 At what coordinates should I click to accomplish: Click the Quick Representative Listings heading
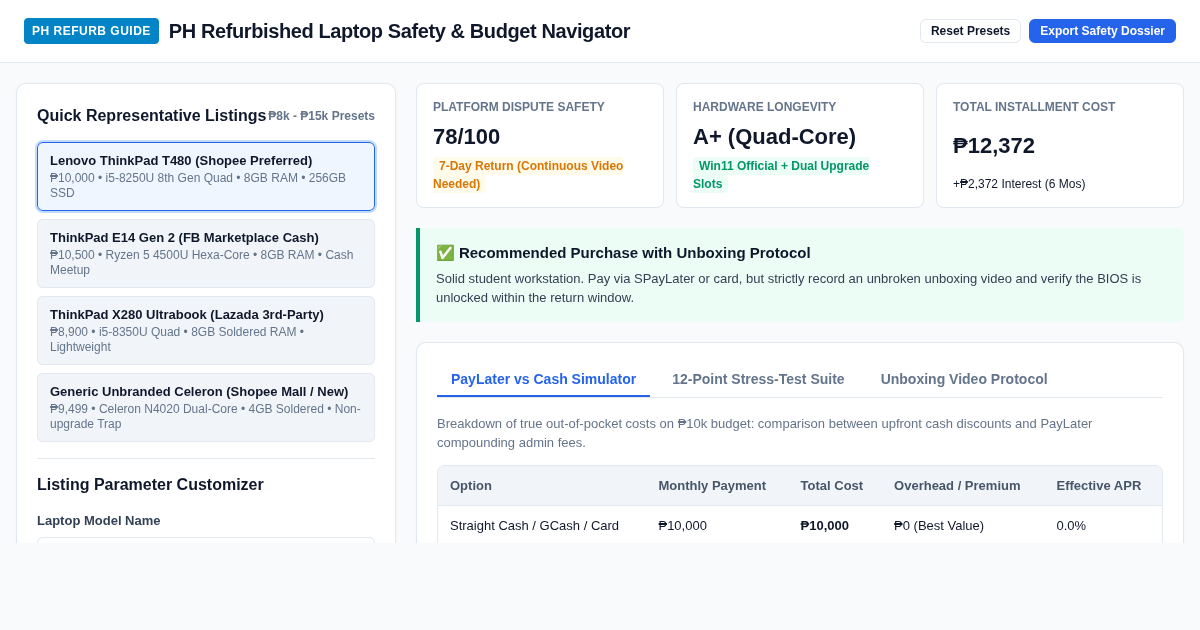(151, 116)
